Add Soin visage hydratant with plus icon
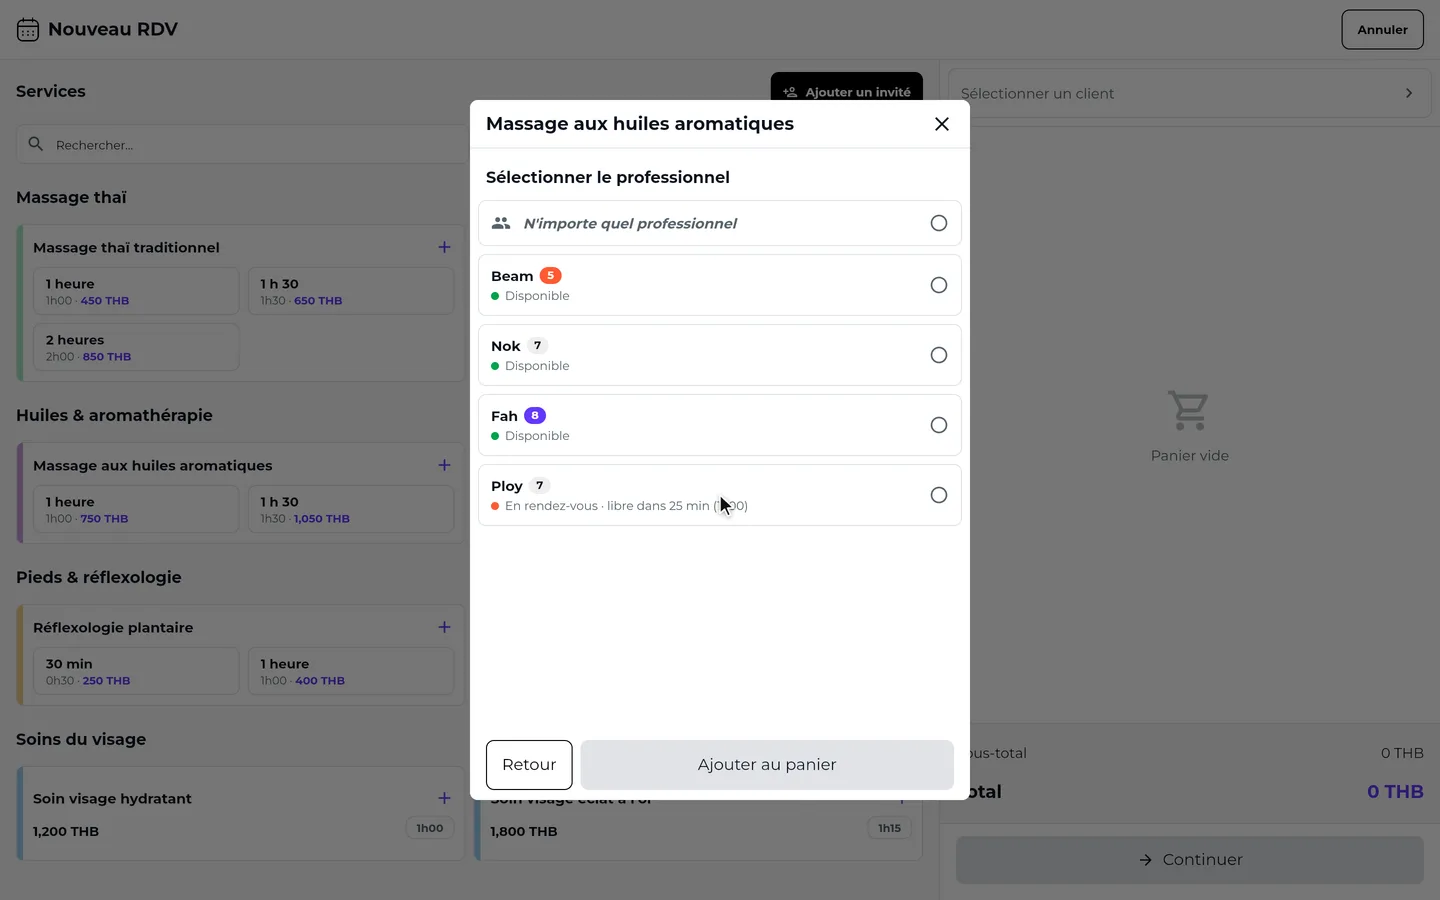1440x900 pixels. pyautogui.click(x=444, y=798)
